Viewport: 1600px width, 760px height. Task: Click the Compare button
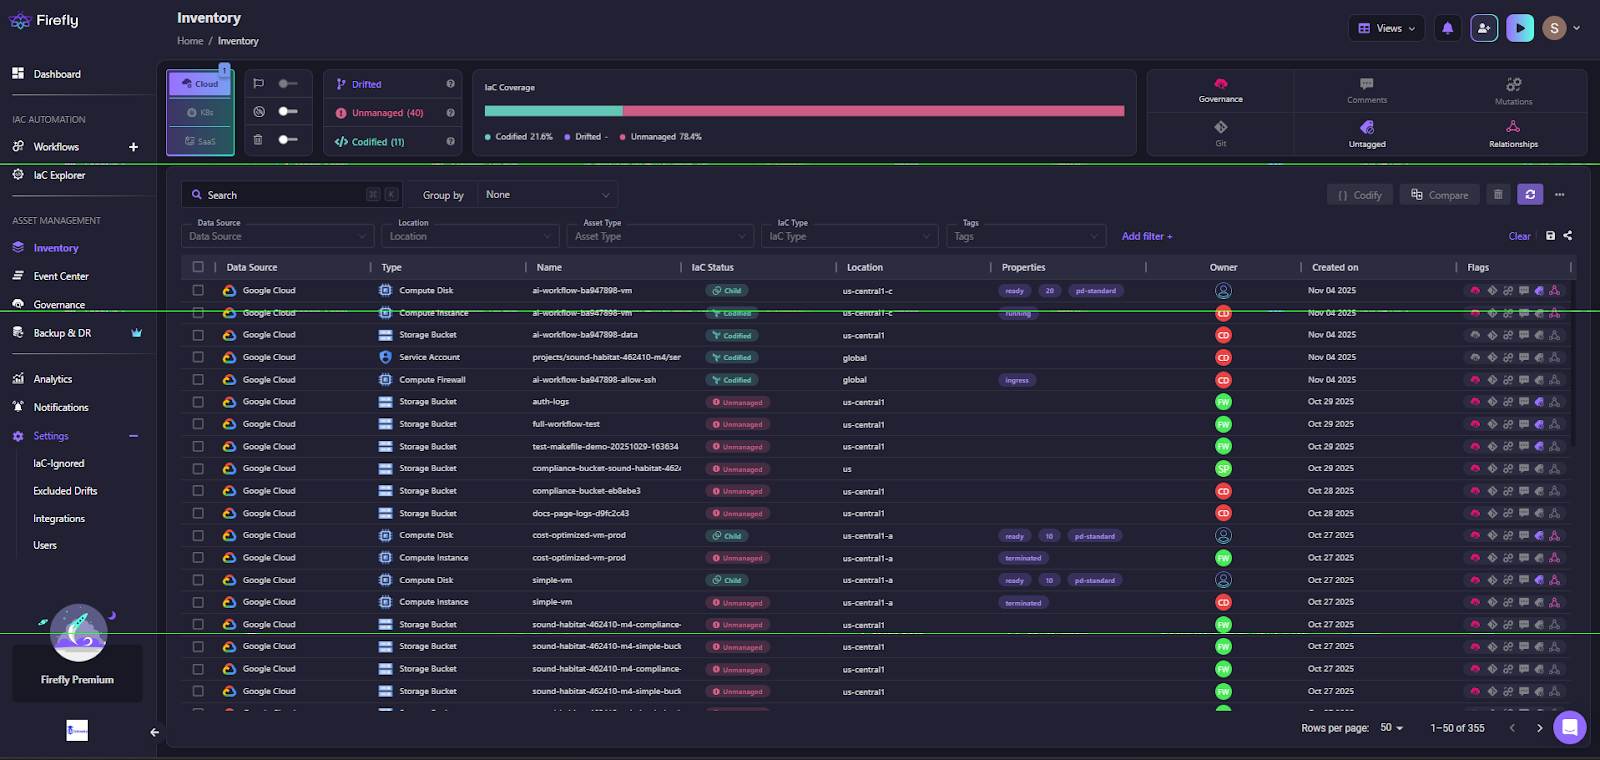point(1440,195)
